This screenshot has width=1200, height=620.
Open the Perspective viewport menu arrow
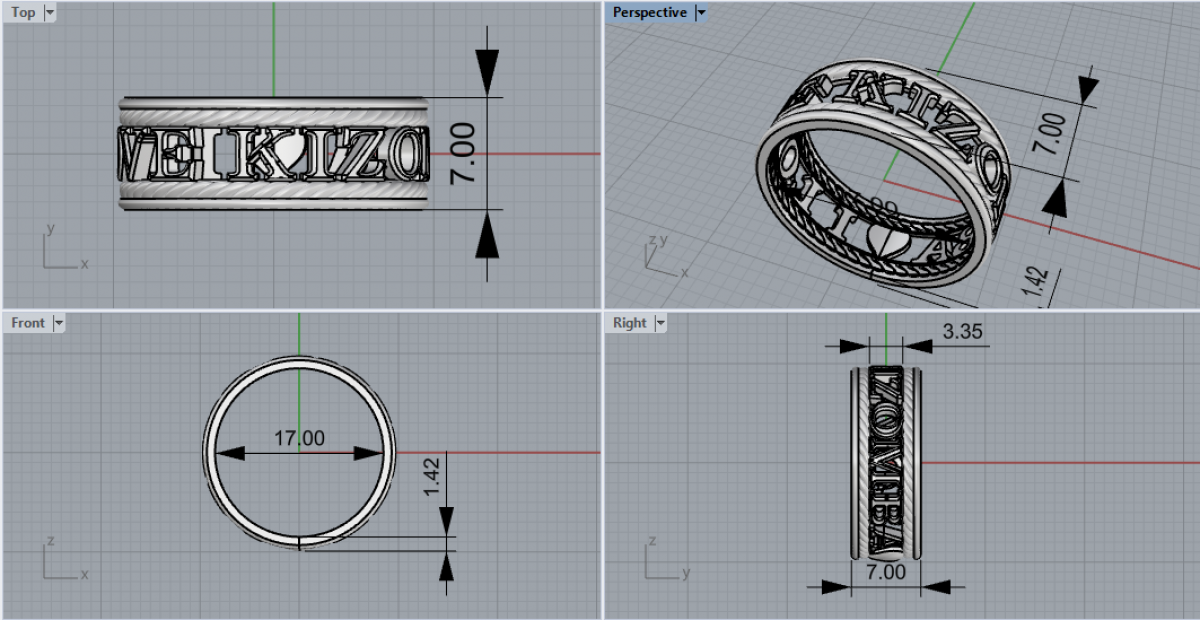click(x=701, y=13)
